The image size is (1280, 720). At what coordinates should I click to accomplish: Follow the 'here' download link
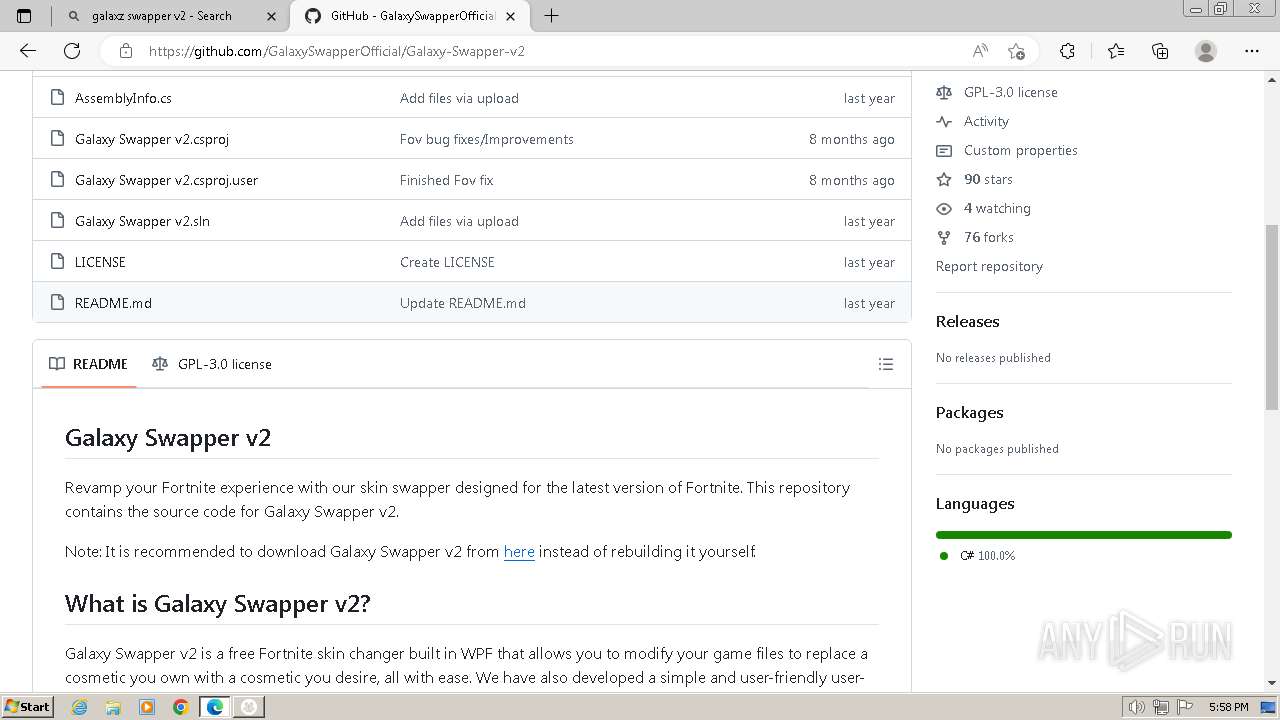(519, 551)
